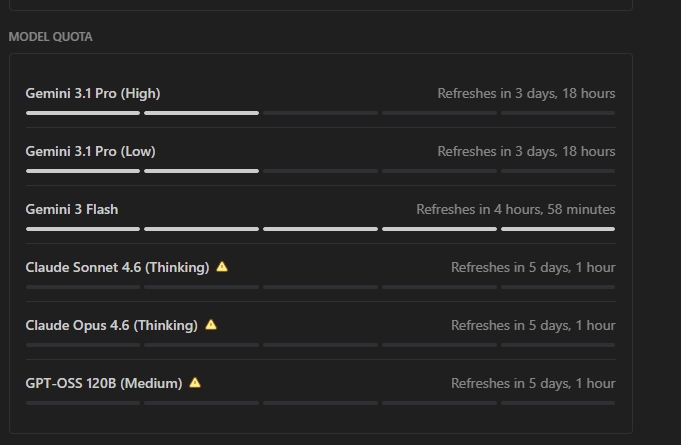Click warning icon beside Claude Opus 4.6
Viewport: 681px width, 445px height.
point(210,325)
